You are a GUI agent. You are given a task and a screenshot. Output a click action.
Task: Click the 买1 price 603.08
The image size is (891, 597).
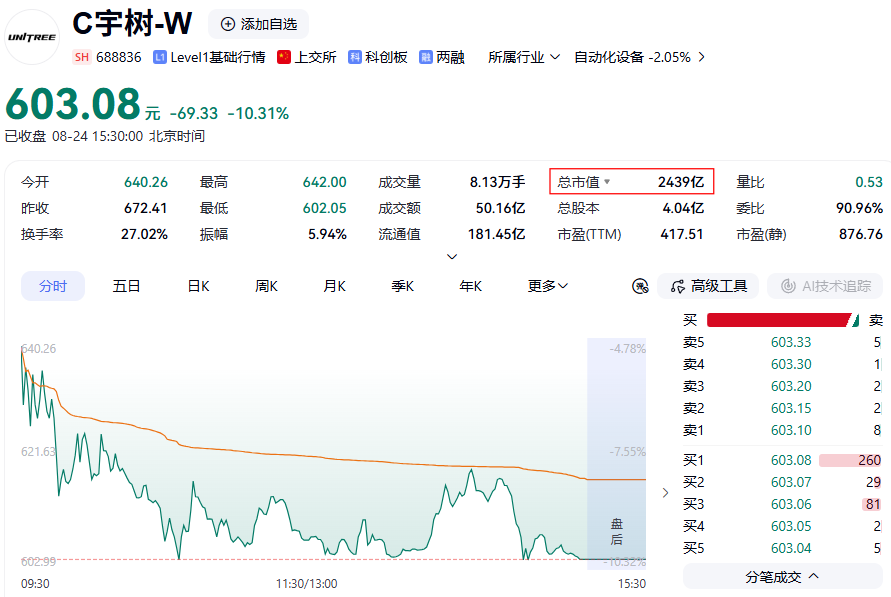(790, 460)
